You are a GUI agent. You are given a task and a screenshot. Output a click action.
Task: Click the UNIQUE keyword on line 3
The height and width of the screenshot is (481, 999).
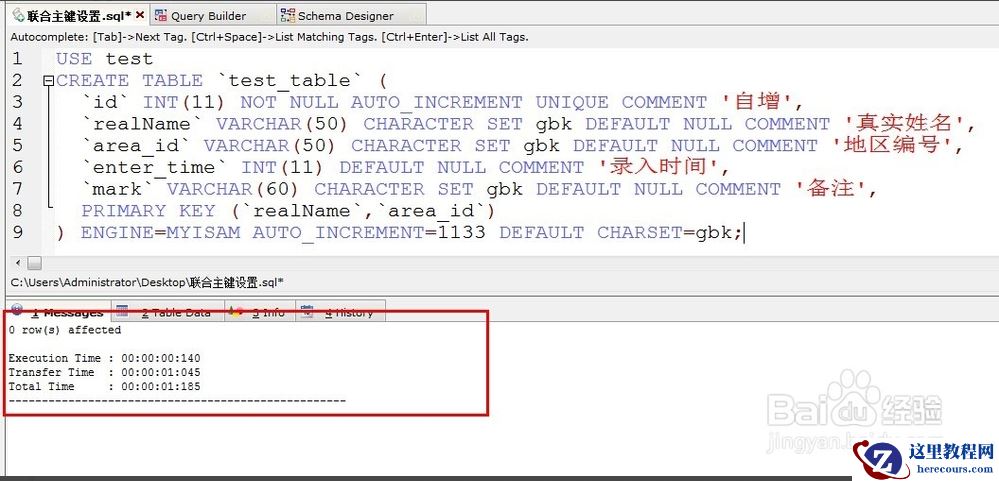tap(572, 102)
